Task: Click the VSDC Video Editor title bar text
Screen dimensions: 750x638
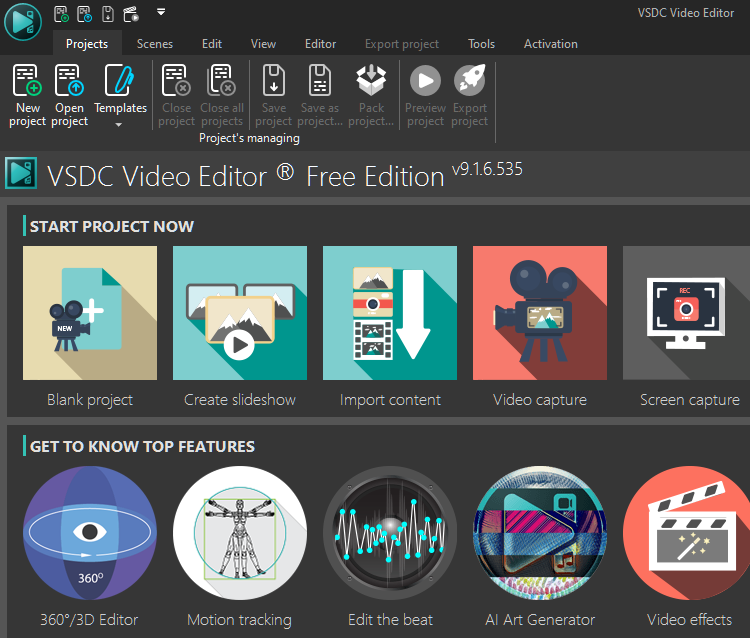Action: [x=685, y=13]
